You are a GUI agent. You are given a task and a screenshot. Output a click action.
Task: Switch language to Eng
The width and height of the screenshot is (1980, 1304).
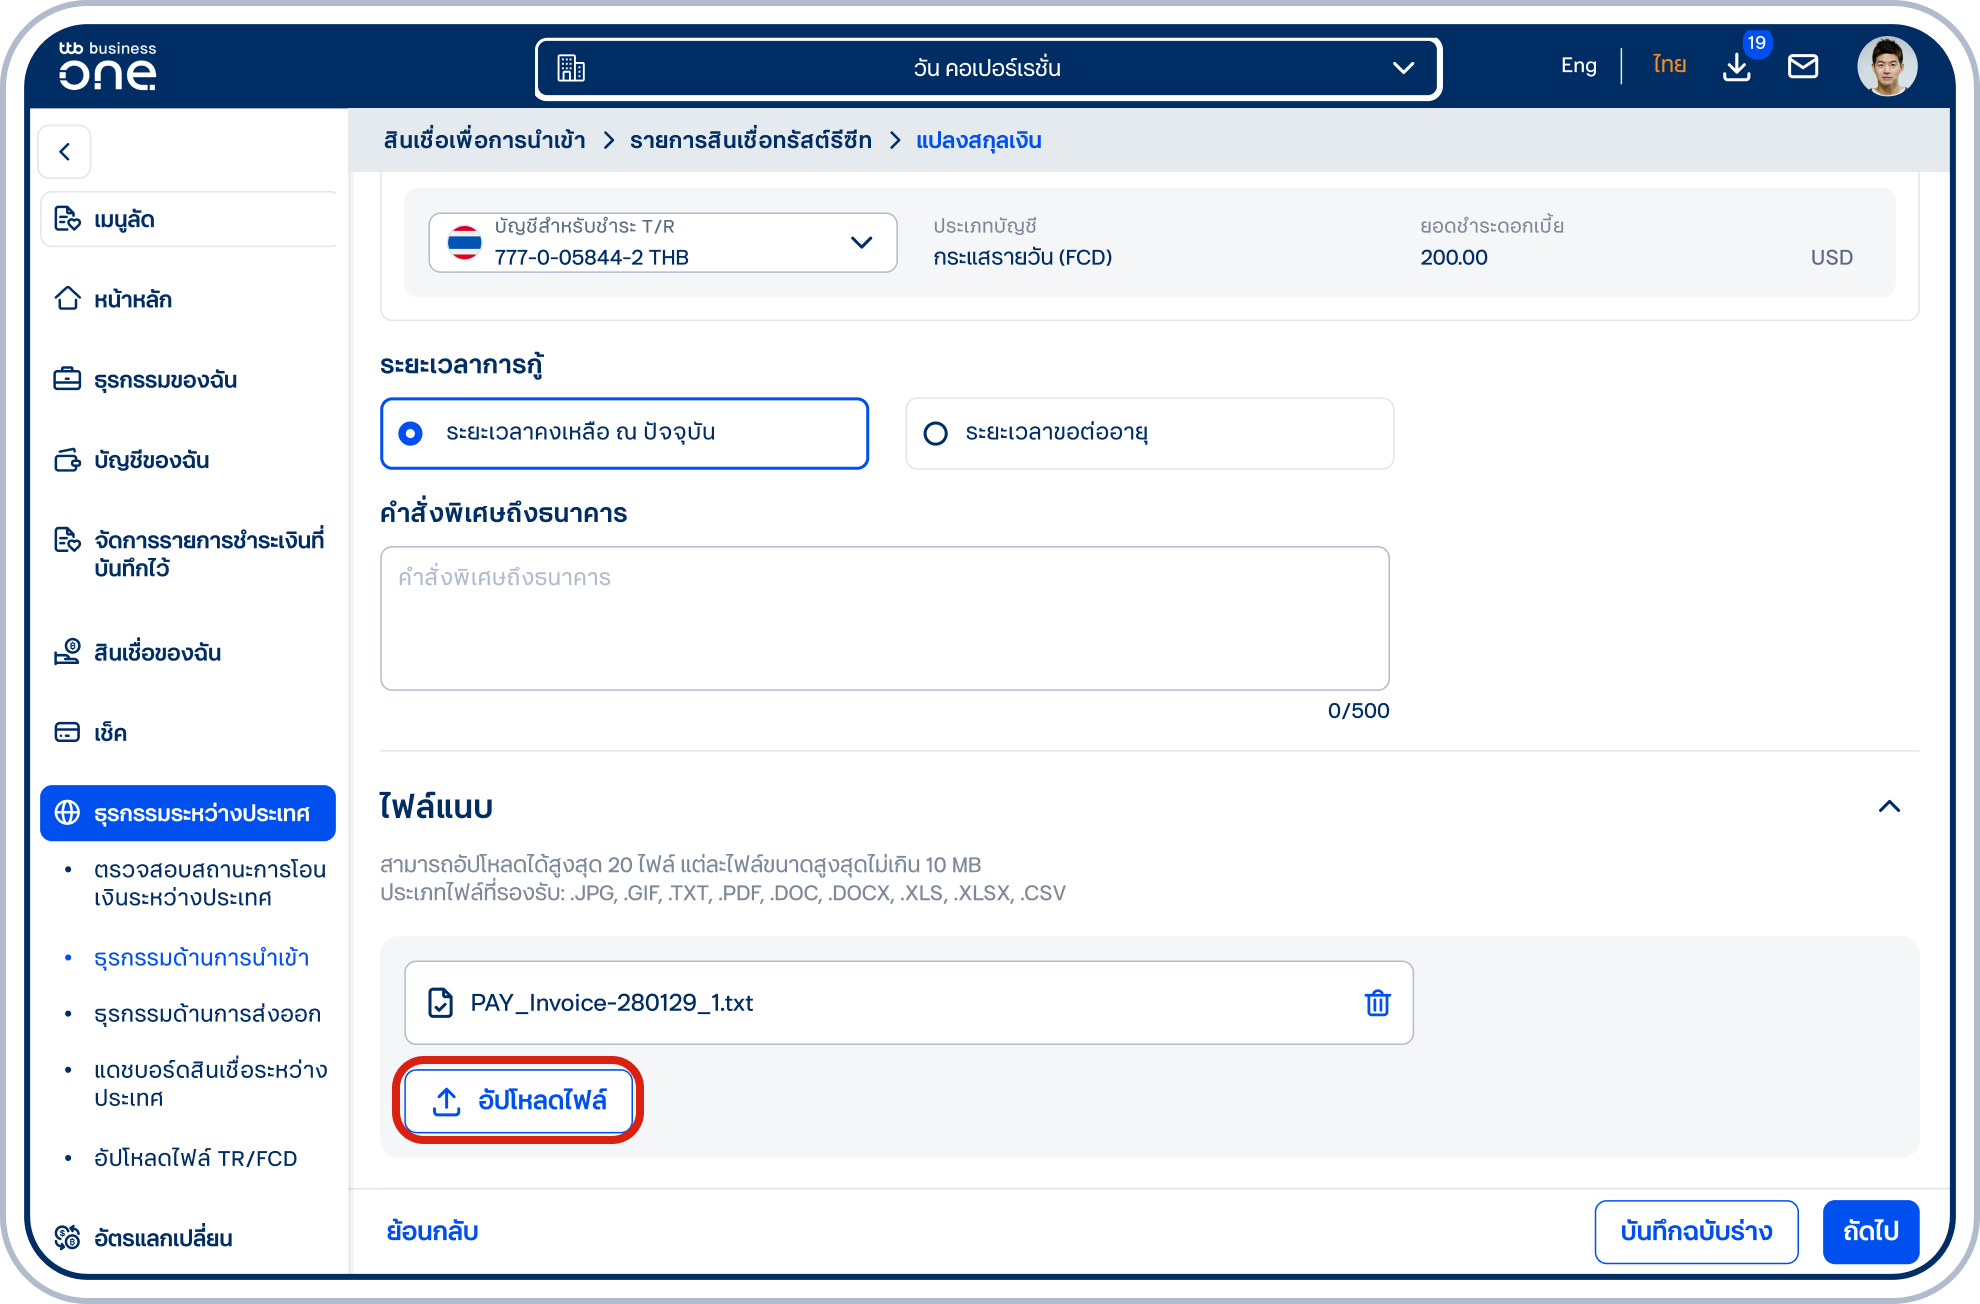click(1579, 66)
